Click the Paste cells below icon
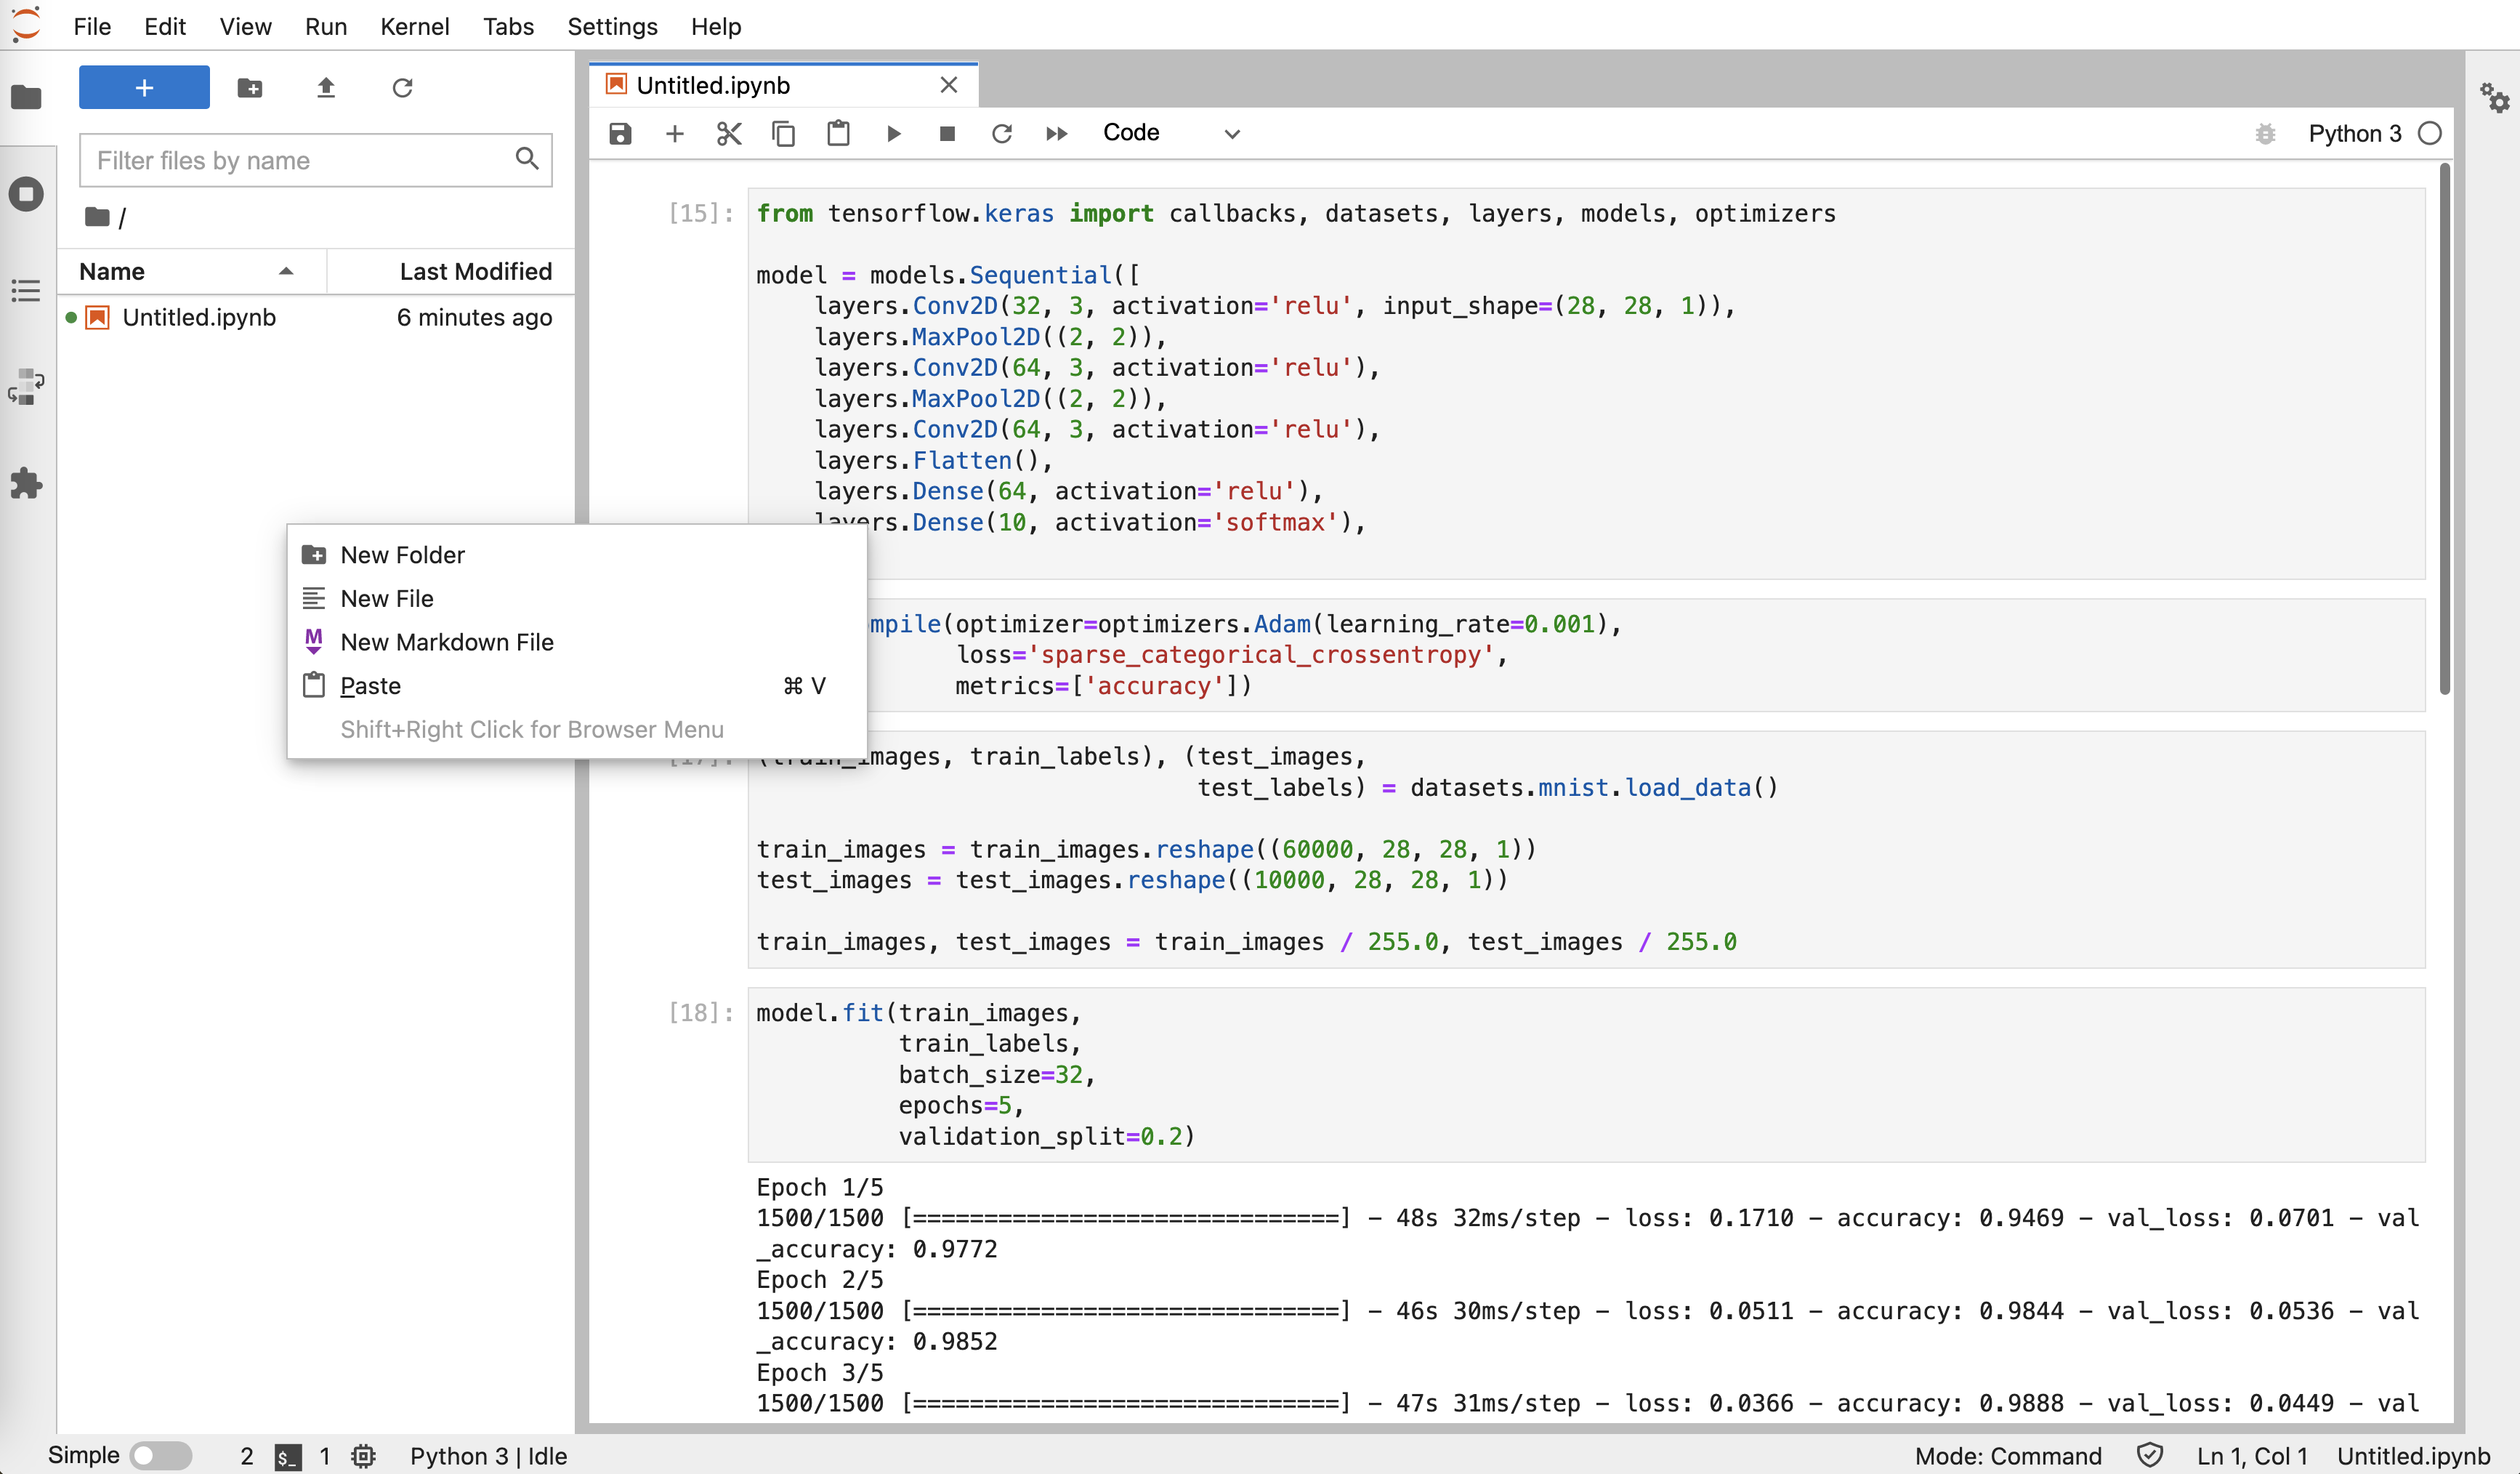This screenshot has height=1474, width=2520. tap(840, 132)
